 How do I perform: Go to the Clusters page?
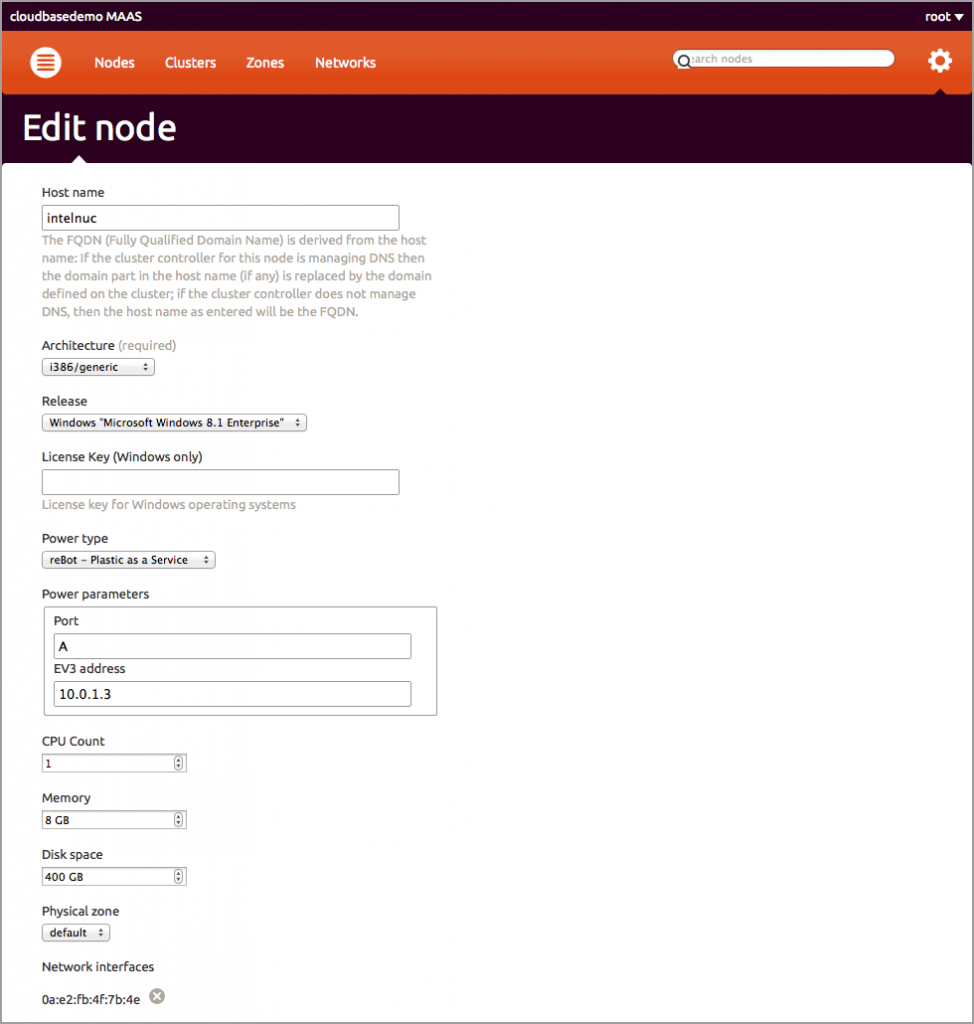[x=190, y=63]
